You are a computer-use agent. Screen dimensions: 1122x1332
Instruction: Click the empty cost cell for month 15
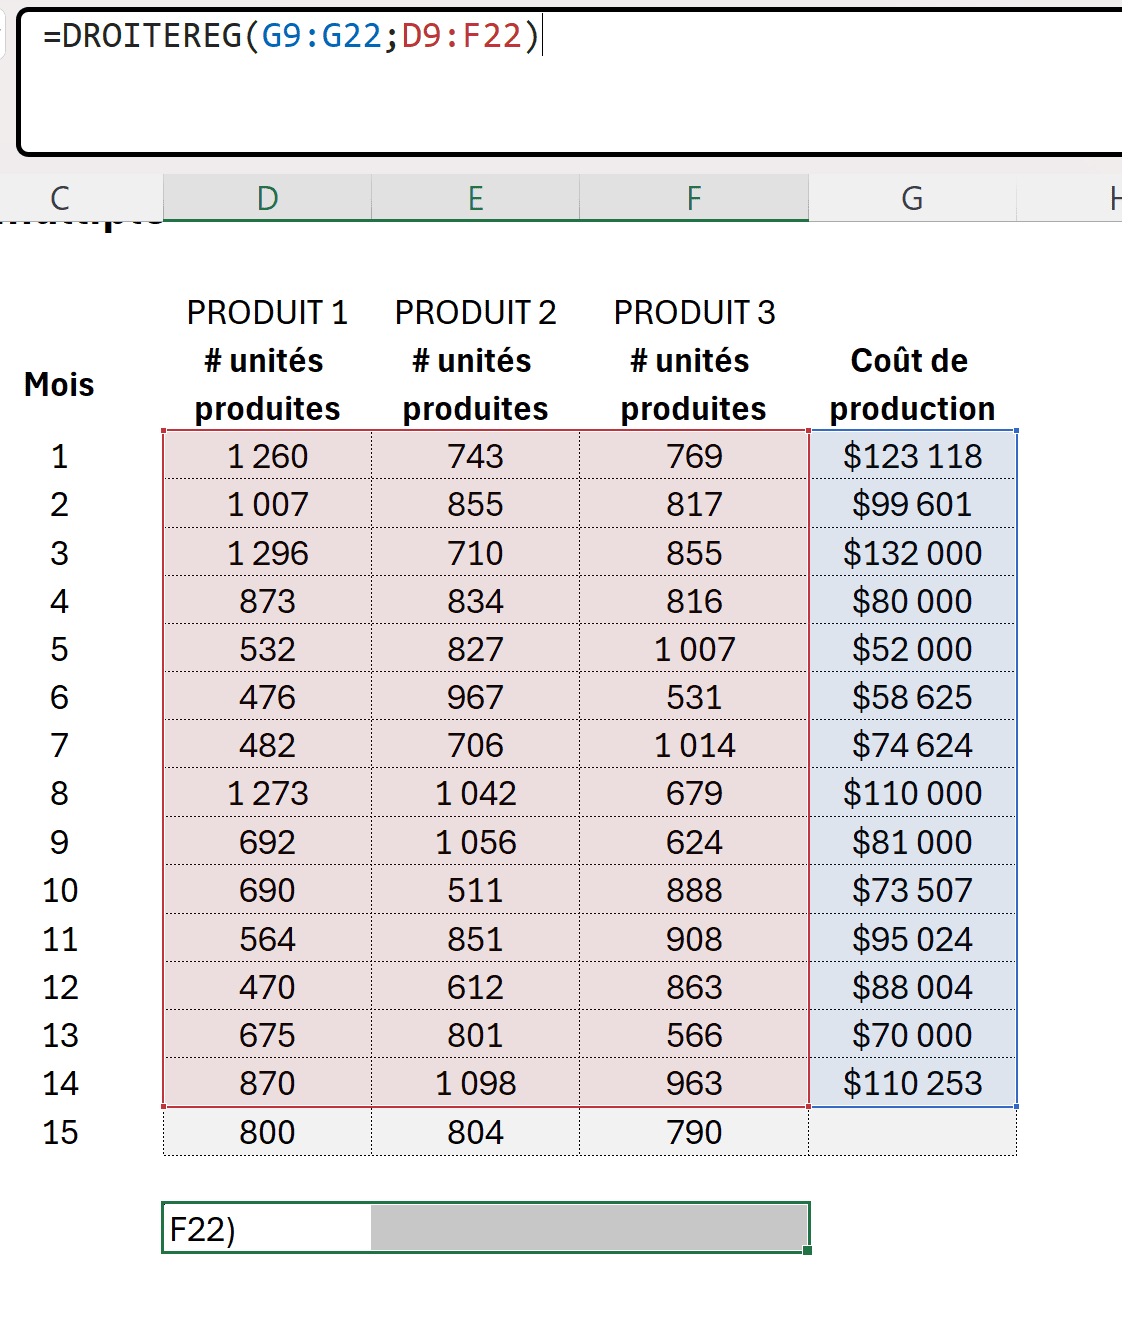pyautogui.click(x=912, y=1132)
